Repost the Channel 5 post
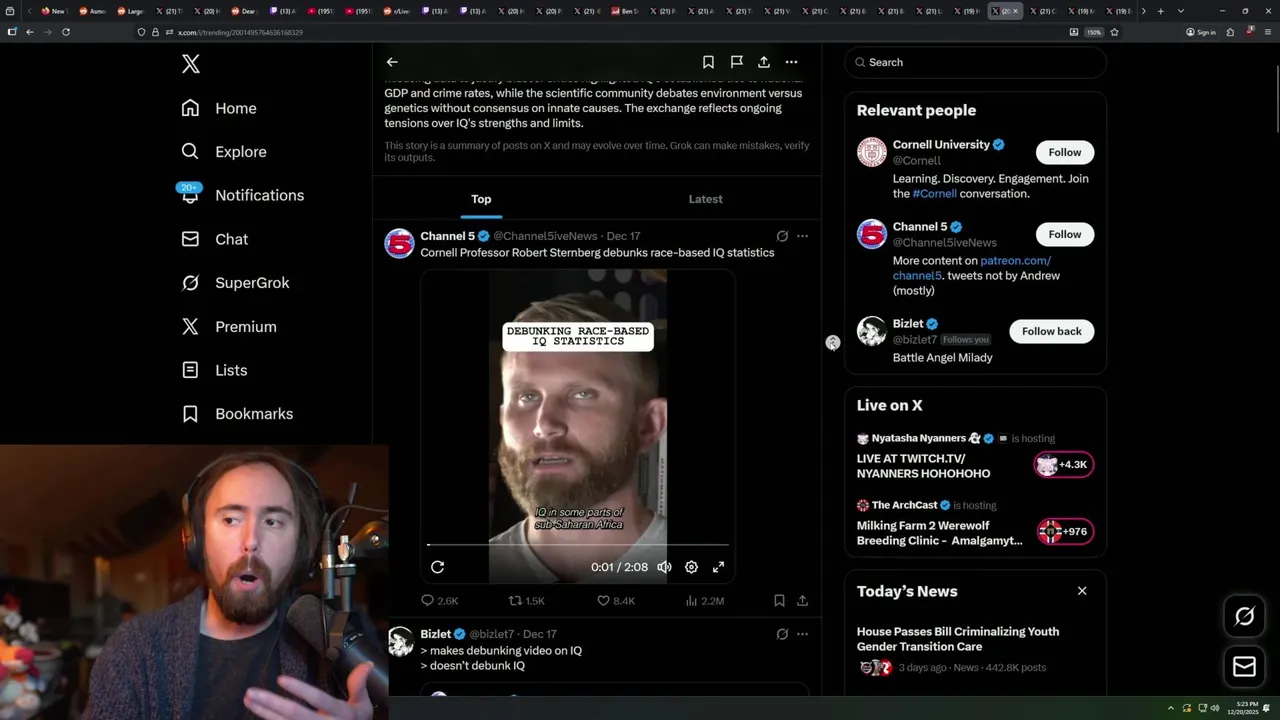This screenshot has height=720, width=1280. click(527, 601)
